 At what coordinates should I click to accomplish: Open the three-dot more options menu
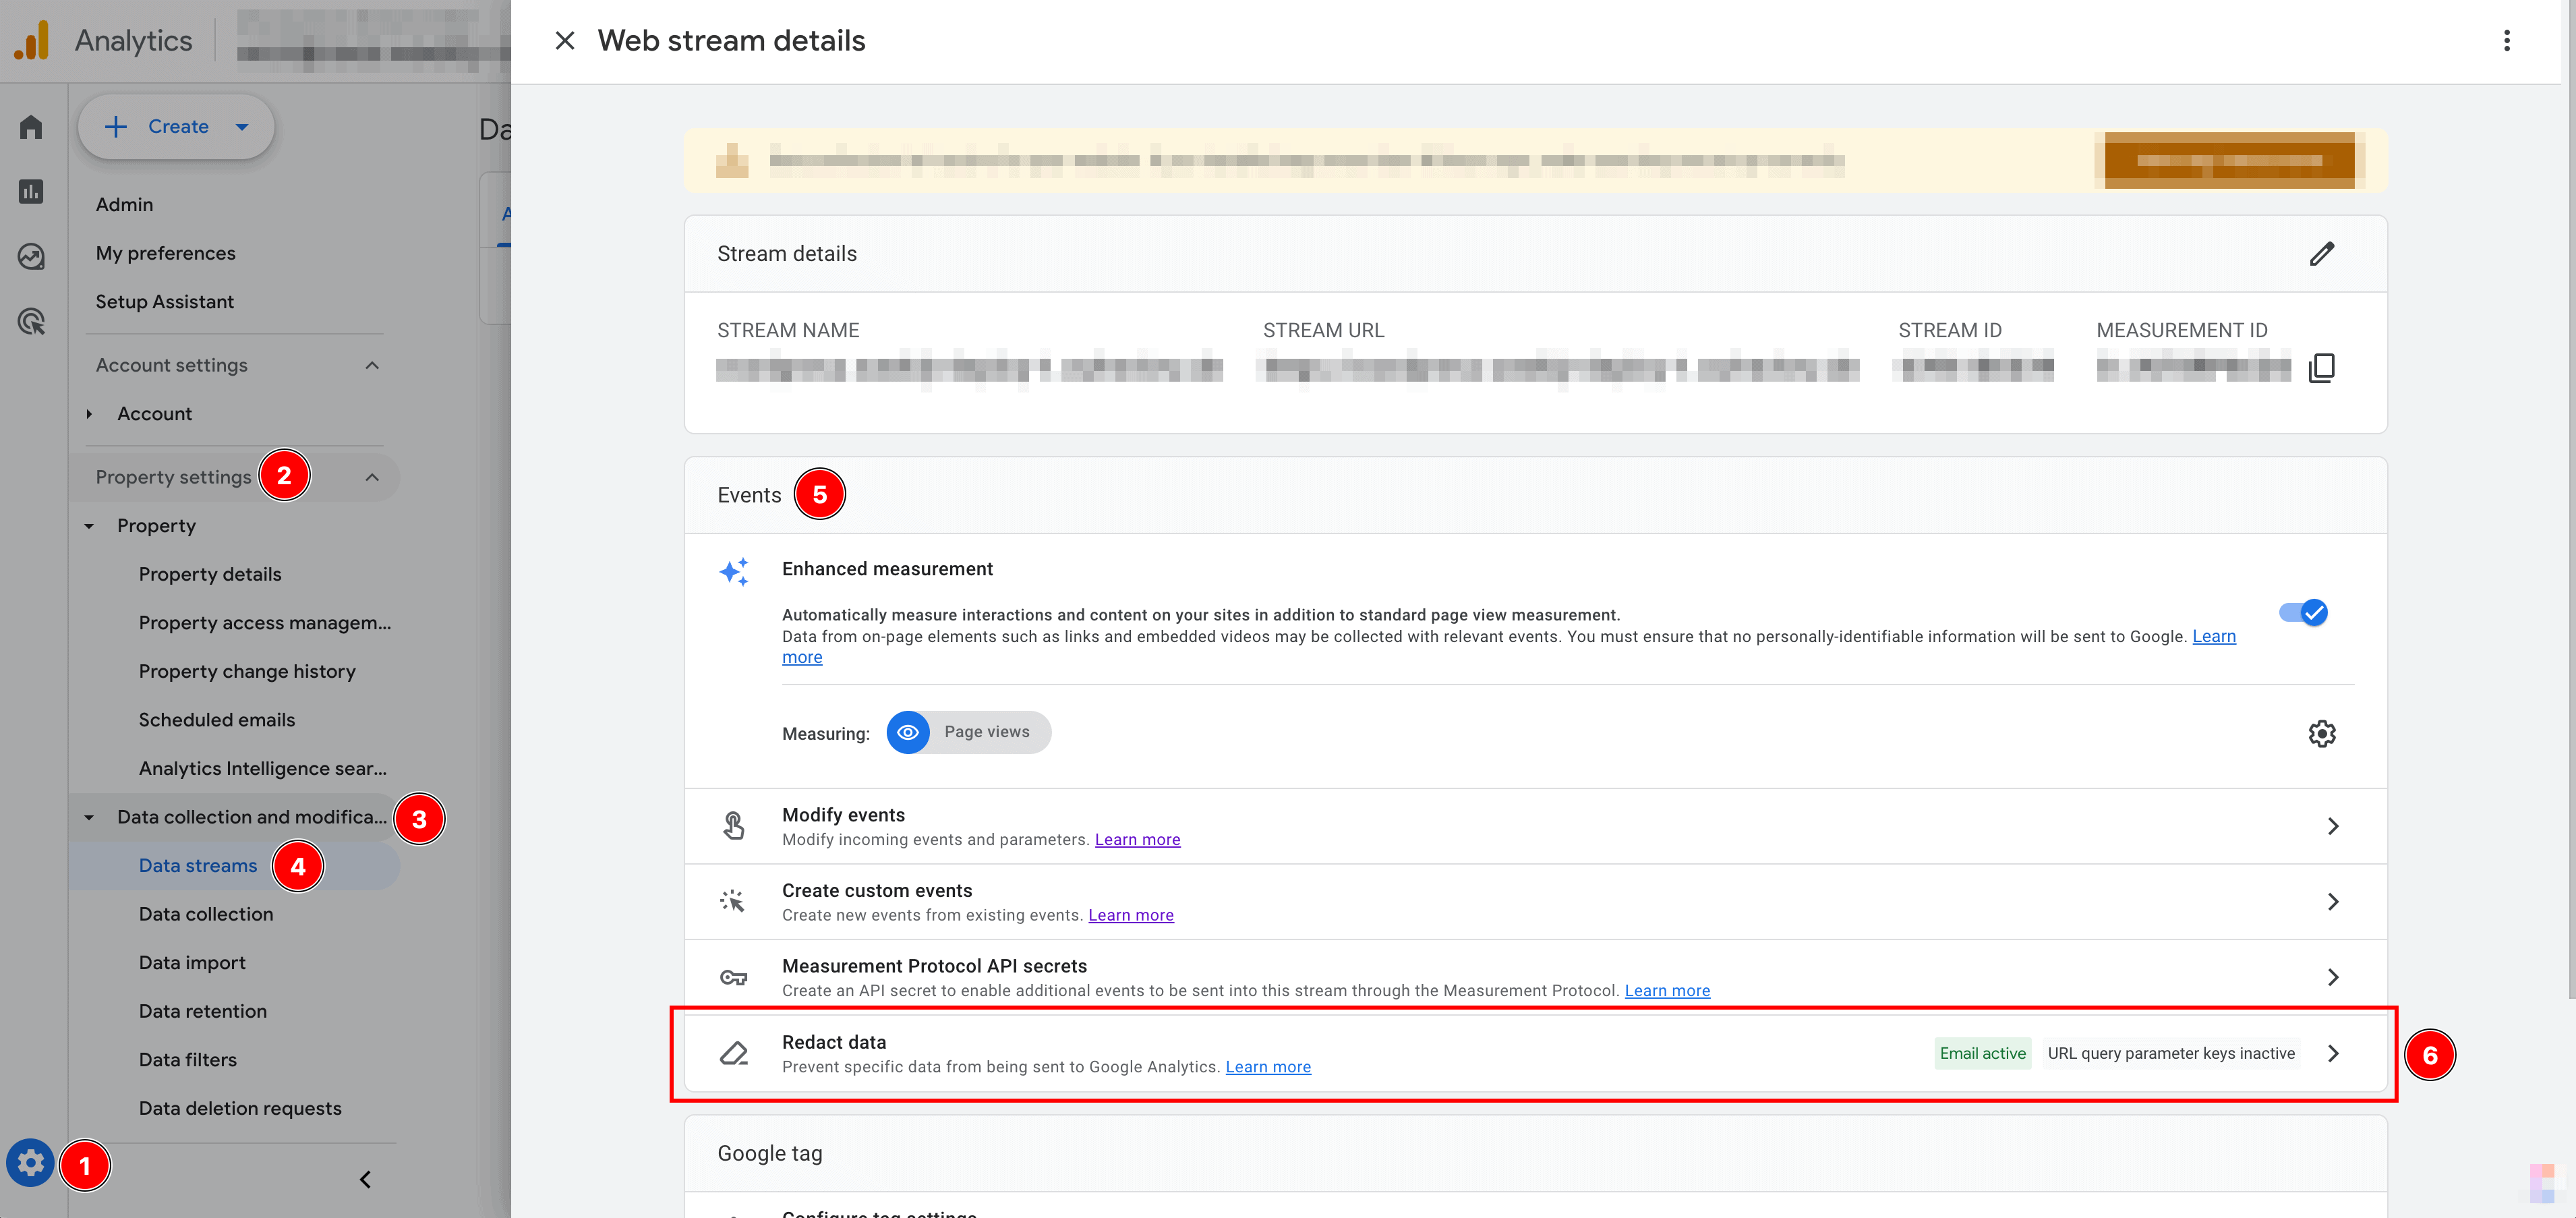[2506, 41]
